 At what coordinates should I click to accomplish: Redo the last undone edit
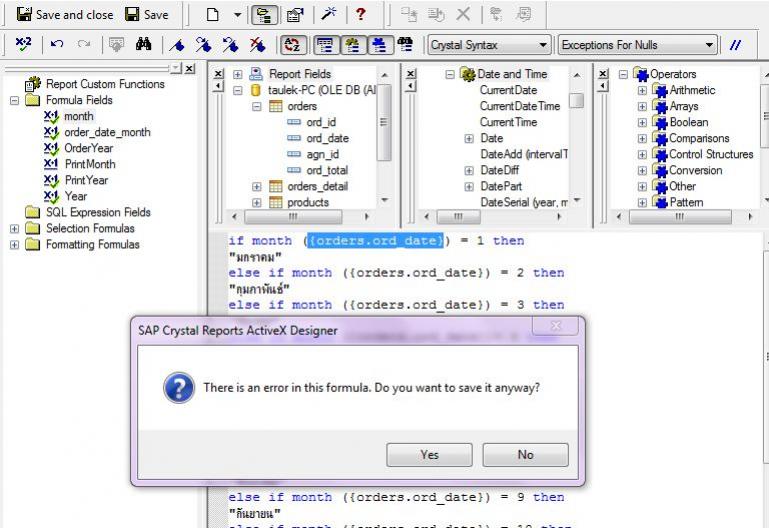pyautogui.click(x=84, y=45)
